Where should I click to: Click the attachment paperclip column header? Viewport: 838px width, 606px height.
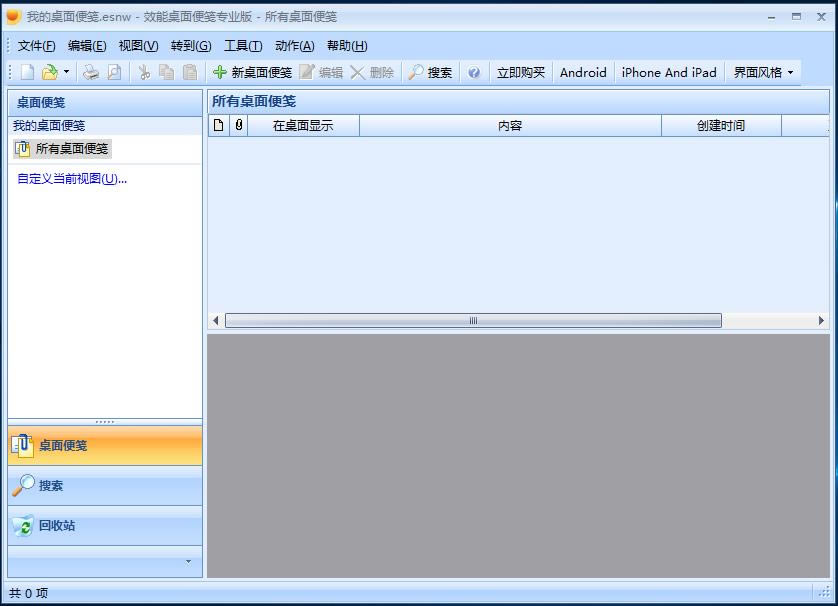[238, 126]
